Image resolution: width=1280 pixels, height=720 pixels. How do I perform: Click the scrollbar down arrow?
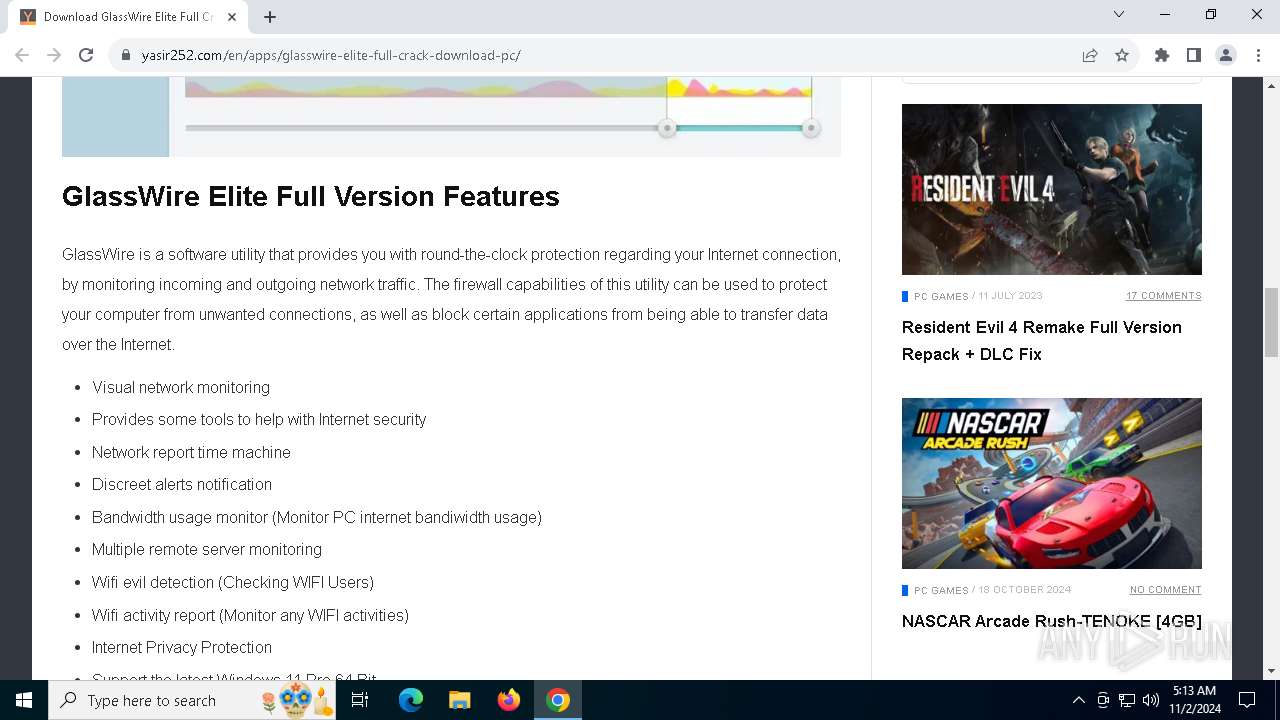pyautogui.click(x=1271, y=671)
